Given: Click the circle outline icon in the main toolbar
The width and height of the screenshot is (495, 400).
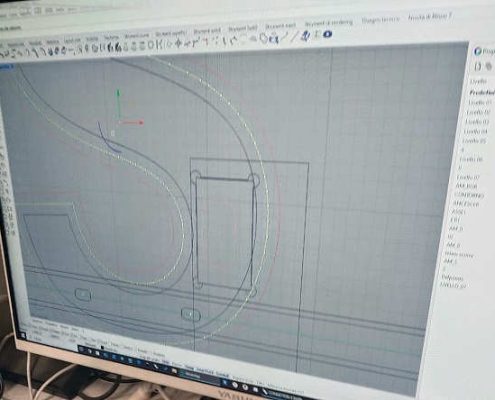Looking at the screenshot, I should pos(151,44).
